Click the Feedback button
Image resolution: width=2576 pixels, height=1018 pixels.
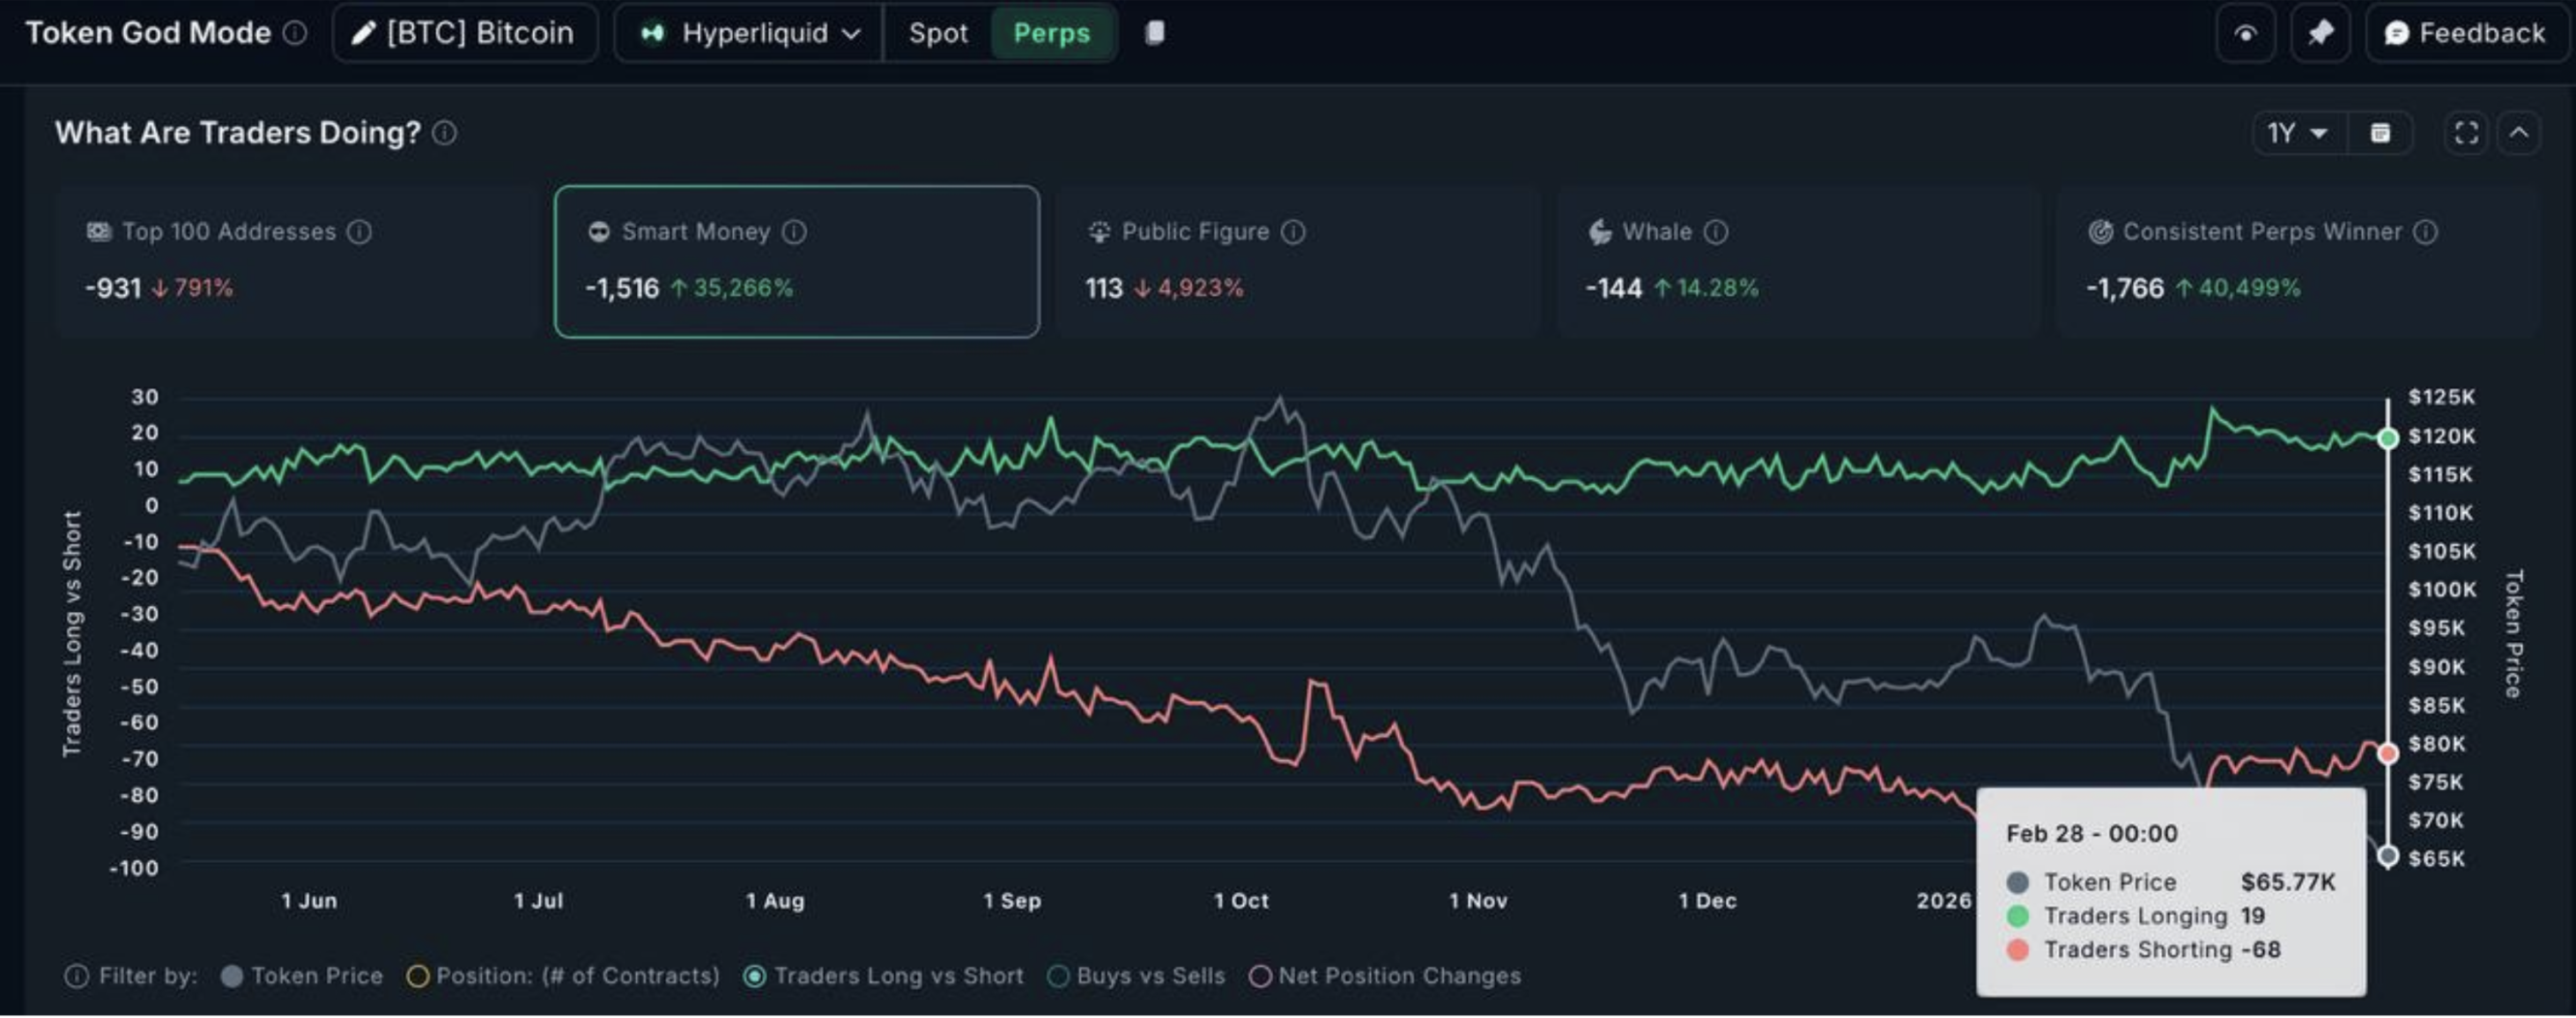[x=2466, y=33]
